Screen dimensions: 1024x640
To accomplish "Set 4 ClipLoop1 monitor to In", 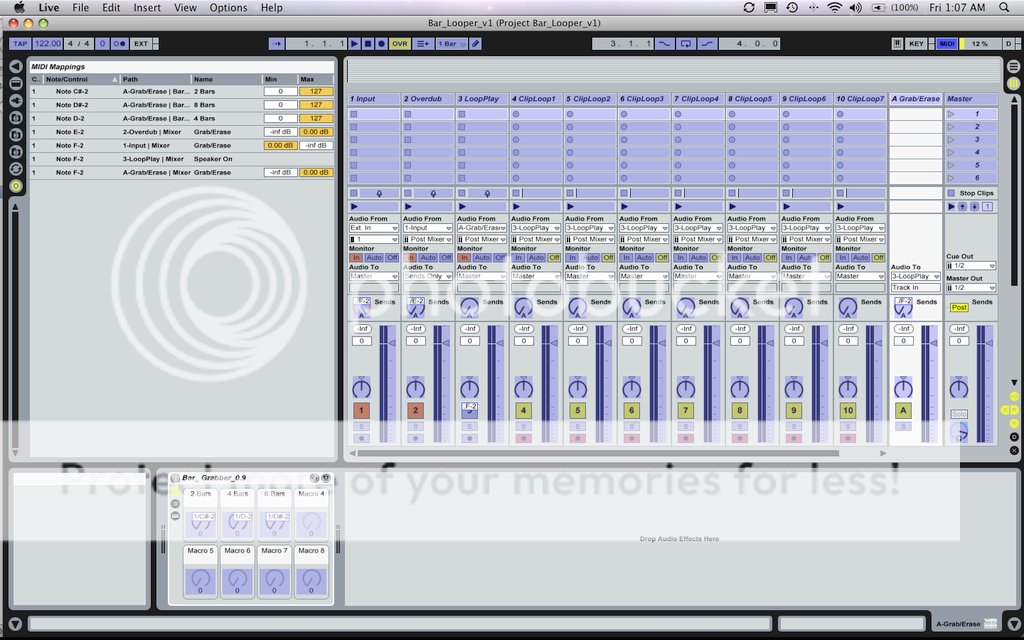I will point(518,258).
